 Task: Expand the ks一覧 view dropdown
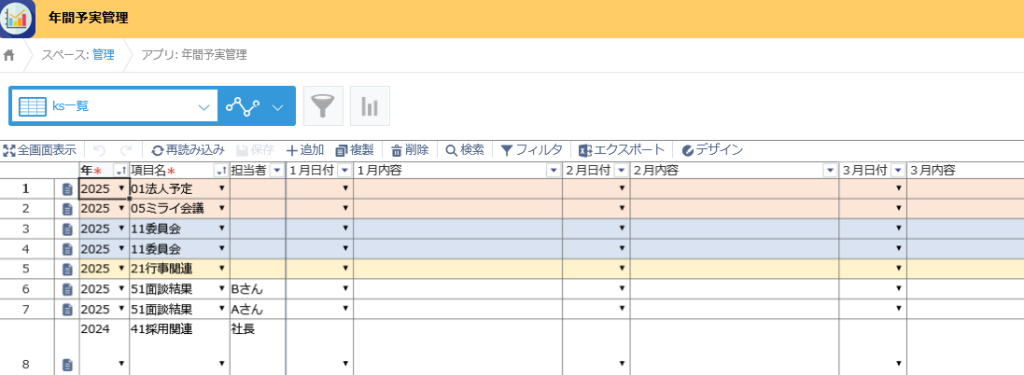click(x=204, y=106)
